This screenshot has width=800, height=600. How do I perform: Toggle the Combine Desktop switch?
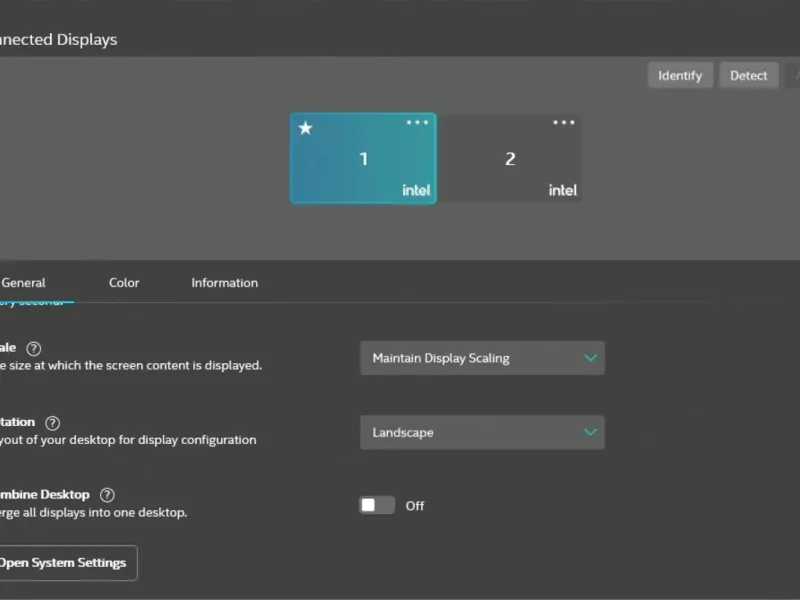[x=377, y=505]
